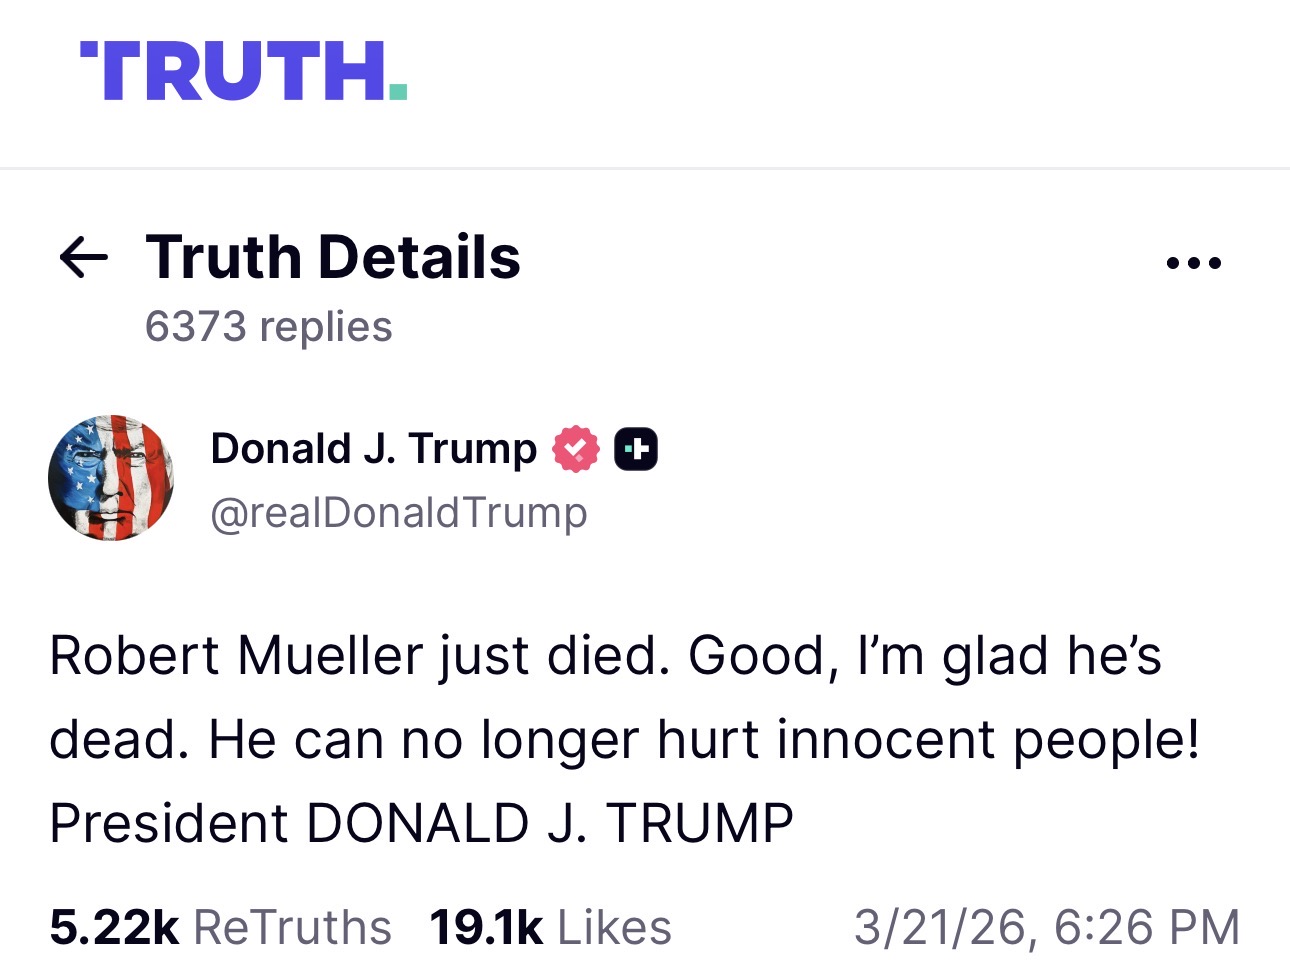Open Donald J. Trump's profile avatar
Viewport: 1290px width, 969px height.
pos(110,478)
